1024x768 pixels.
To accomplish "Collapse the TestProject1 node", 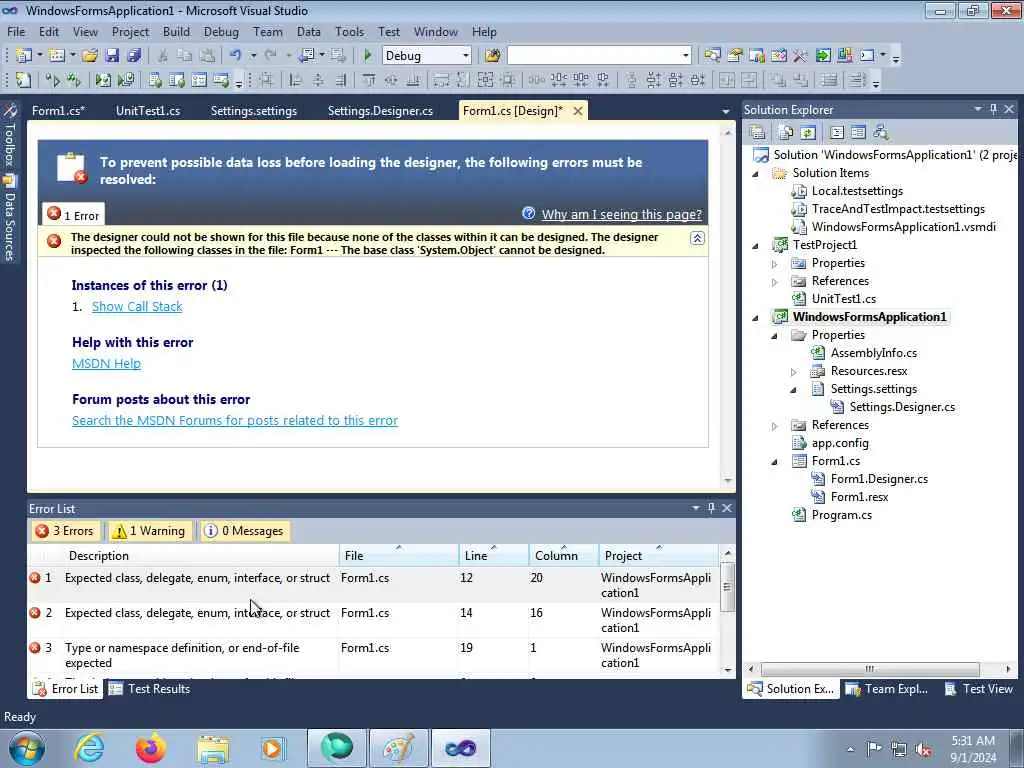I will pyautogui.click(x=756, y=246).
